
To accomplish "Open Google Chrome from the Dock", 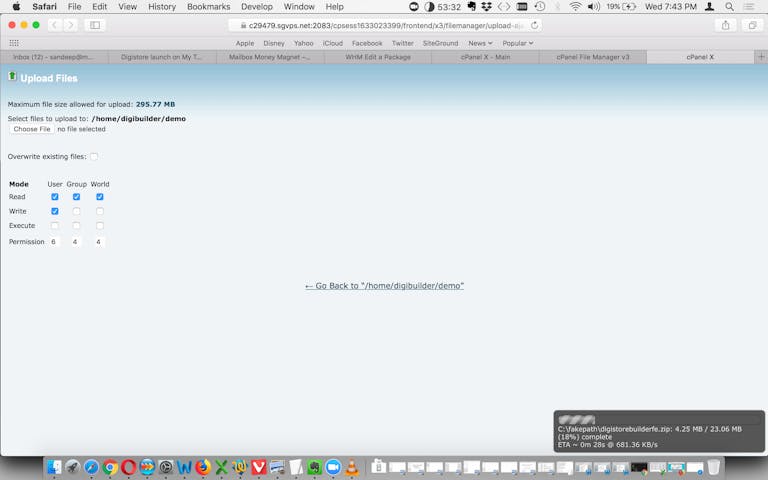I will (110, 467).
